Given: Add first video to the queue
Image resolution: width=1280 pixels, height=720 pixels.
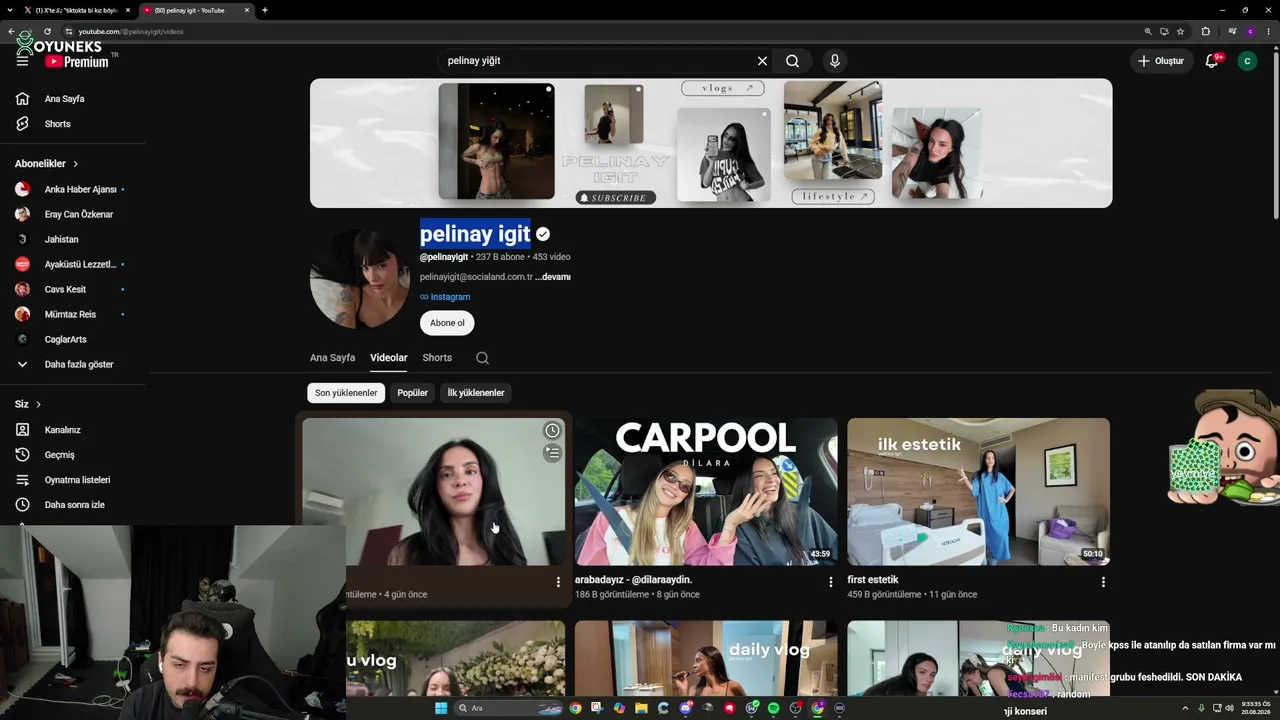Looking at the screenshot, I should 552,453.
